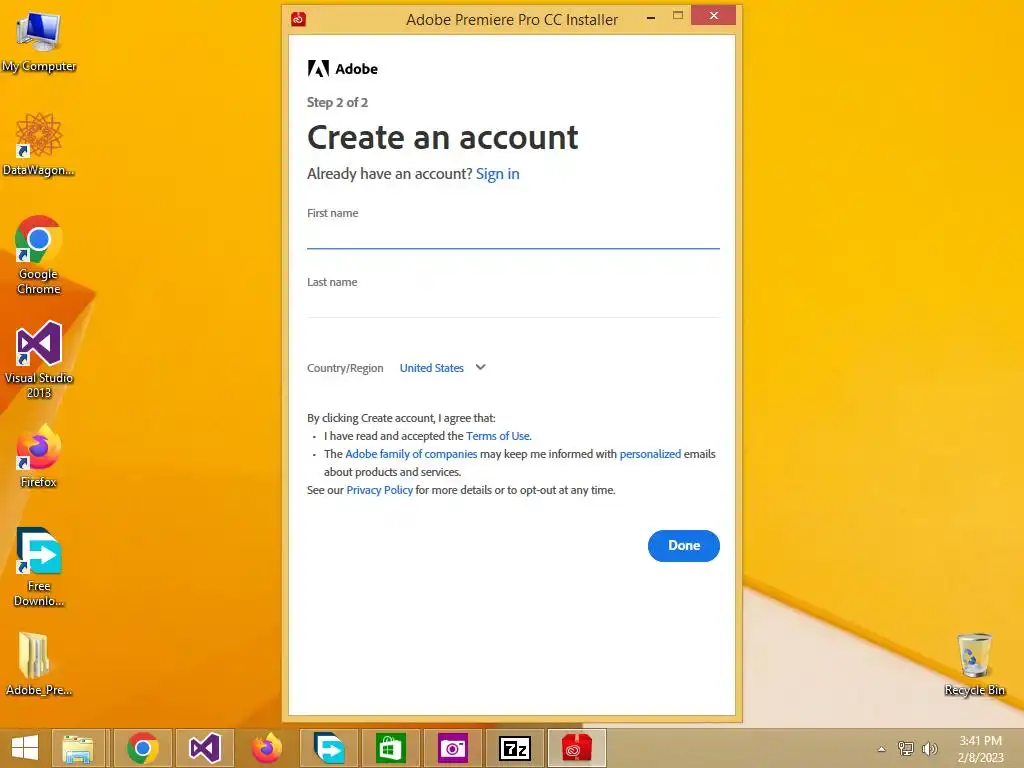Select the Adobe installer taskbar icon
This screenshot has width=1024, height=768.
[x=577, y=748]
